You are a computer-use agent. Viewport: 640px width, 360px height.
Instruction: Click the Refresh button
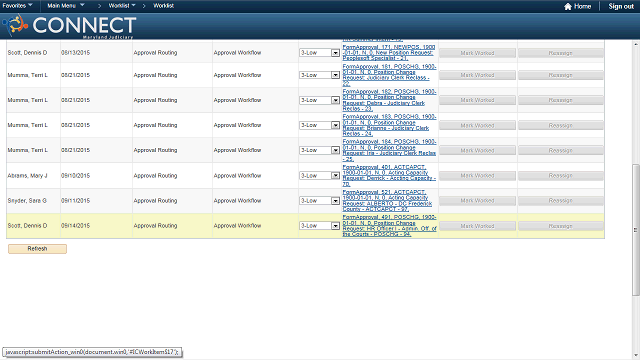click(37, 249)
